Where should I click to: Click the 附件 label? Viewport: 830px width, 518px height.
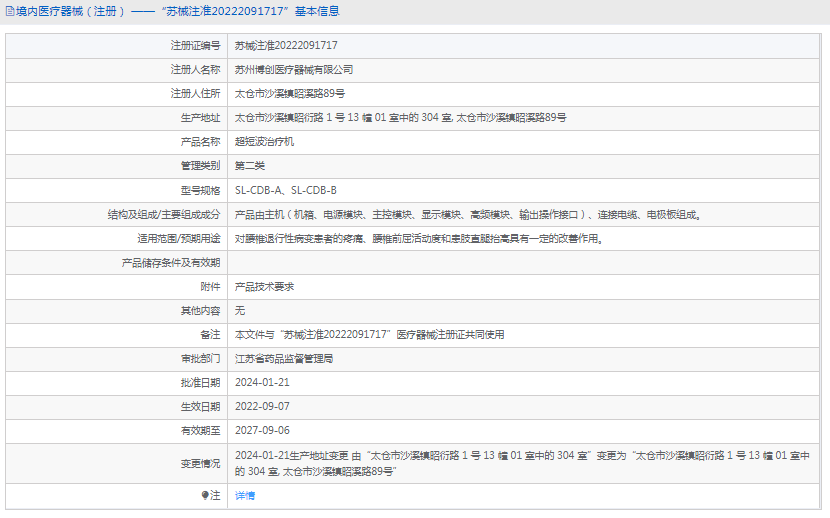210,287
